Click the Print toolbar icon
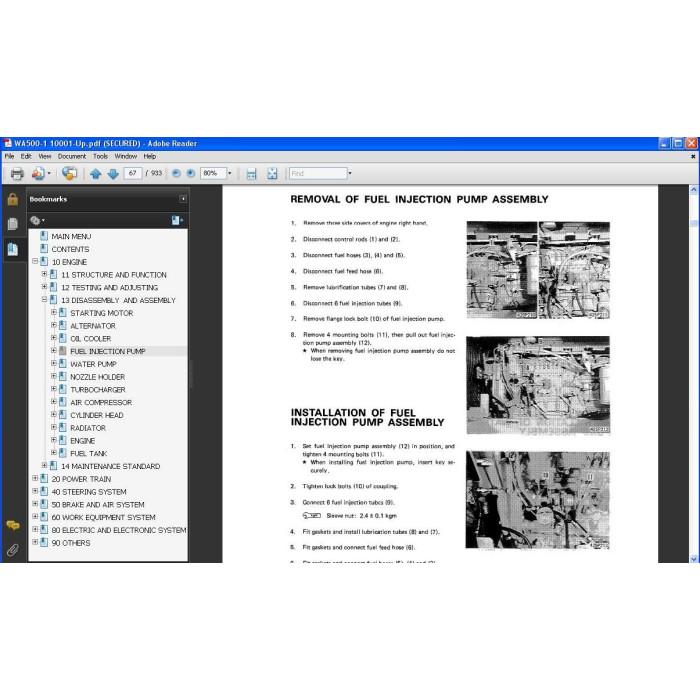 click(17, 173)
